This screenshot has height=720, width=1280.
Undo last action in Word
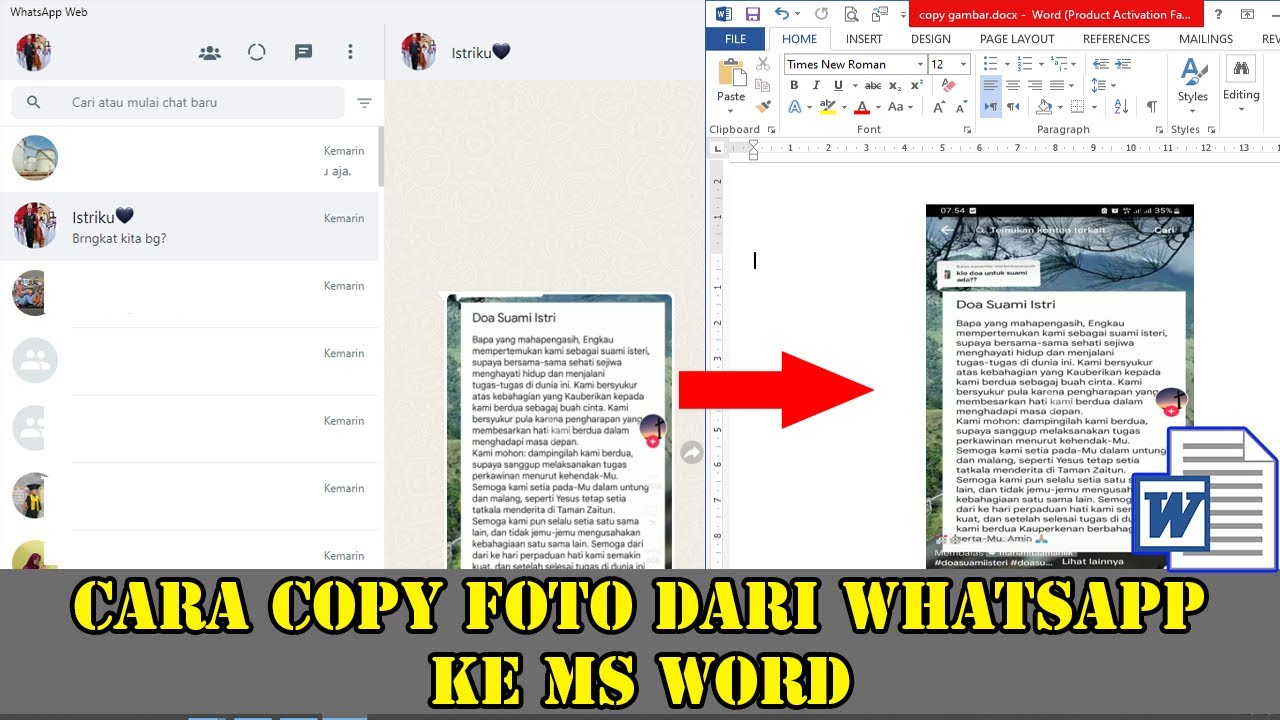[x=782, y=14]
